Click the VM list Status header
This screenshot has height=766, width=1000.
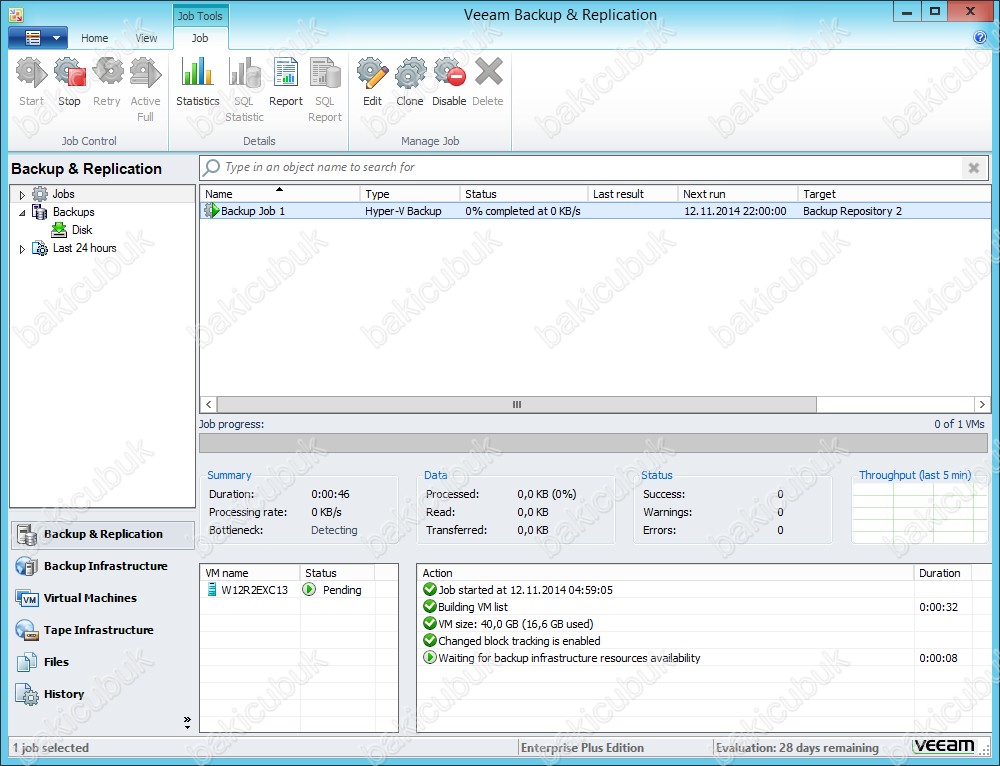tap(337, 573)
